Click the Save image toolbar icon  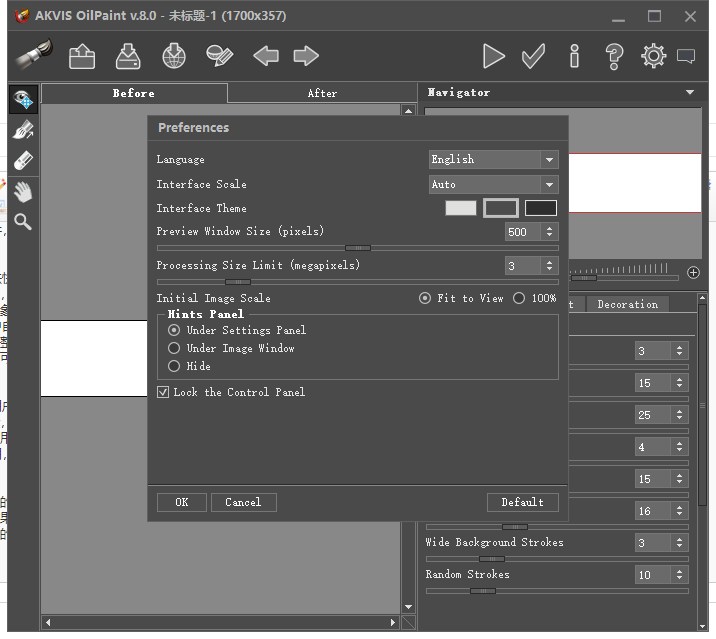pyautogui.click(x=128, y=56)
